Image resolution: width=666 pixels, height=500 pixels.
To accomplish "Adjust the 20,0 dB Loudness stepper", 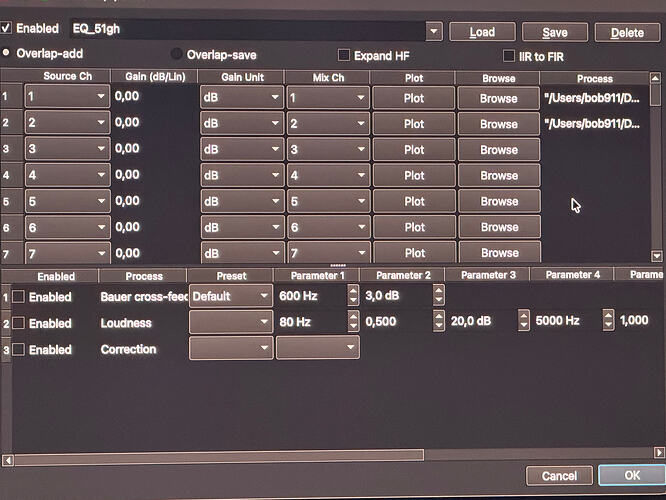I will click(x=524, y=320).
